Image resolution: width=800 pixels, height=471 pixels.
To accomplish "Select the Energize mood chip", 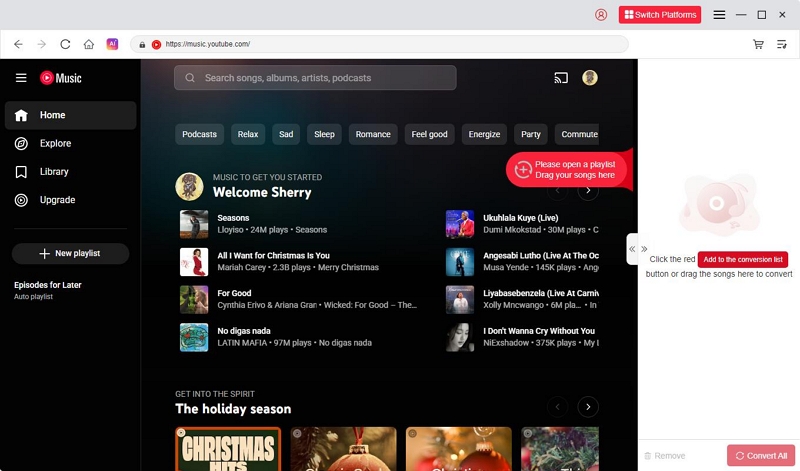I will point(484,134).
